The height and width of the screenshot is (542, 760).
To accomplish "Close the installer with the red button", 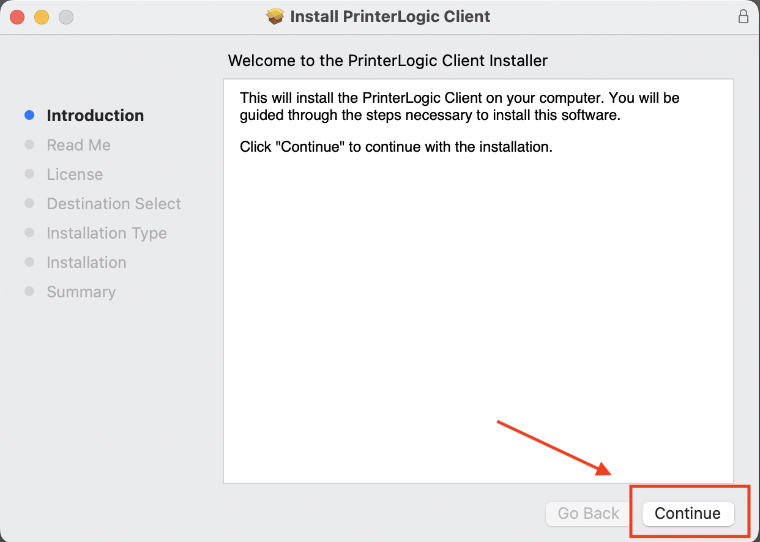I will click(18, 17).
